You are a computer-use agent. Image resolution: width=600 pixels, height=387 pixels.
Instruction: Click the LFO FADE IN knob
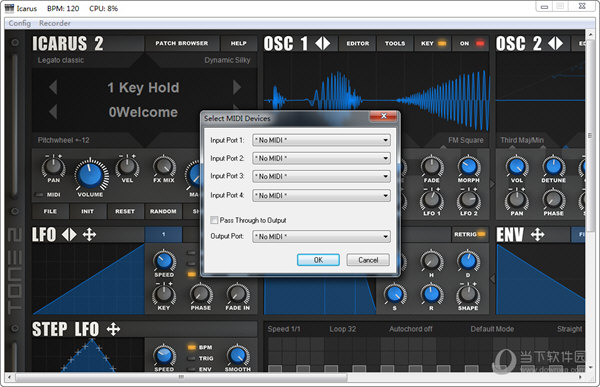coord(238,294)
